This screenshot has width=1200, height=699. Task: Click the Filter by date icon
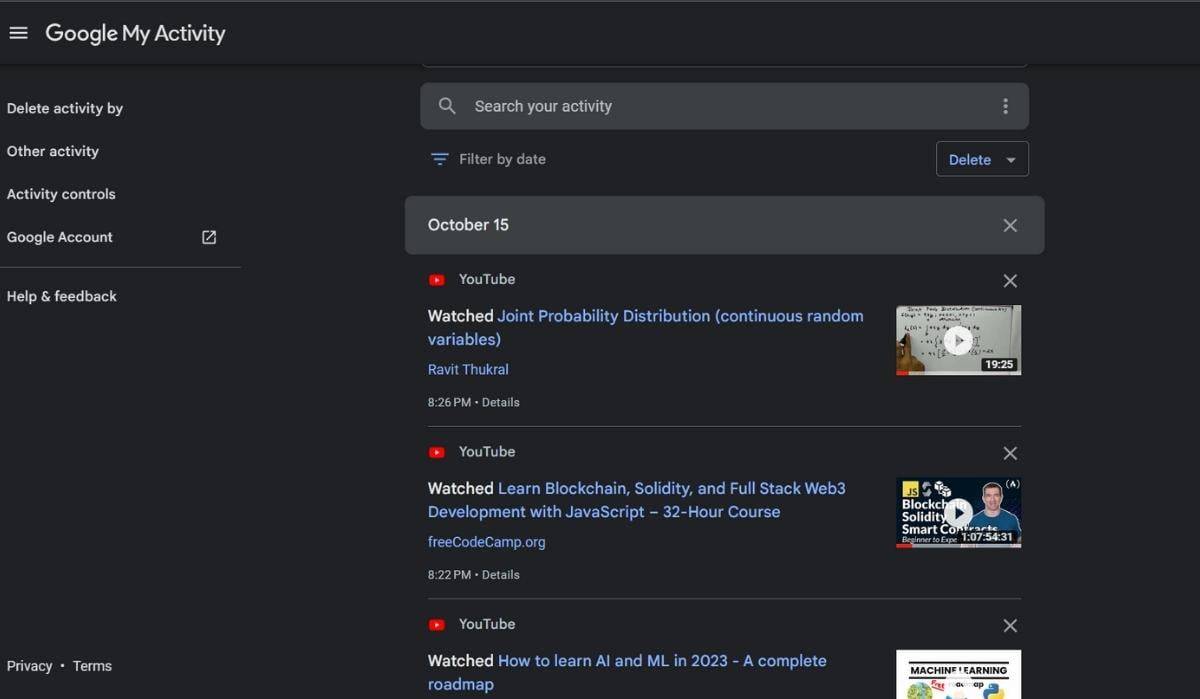tap(439, 159)
